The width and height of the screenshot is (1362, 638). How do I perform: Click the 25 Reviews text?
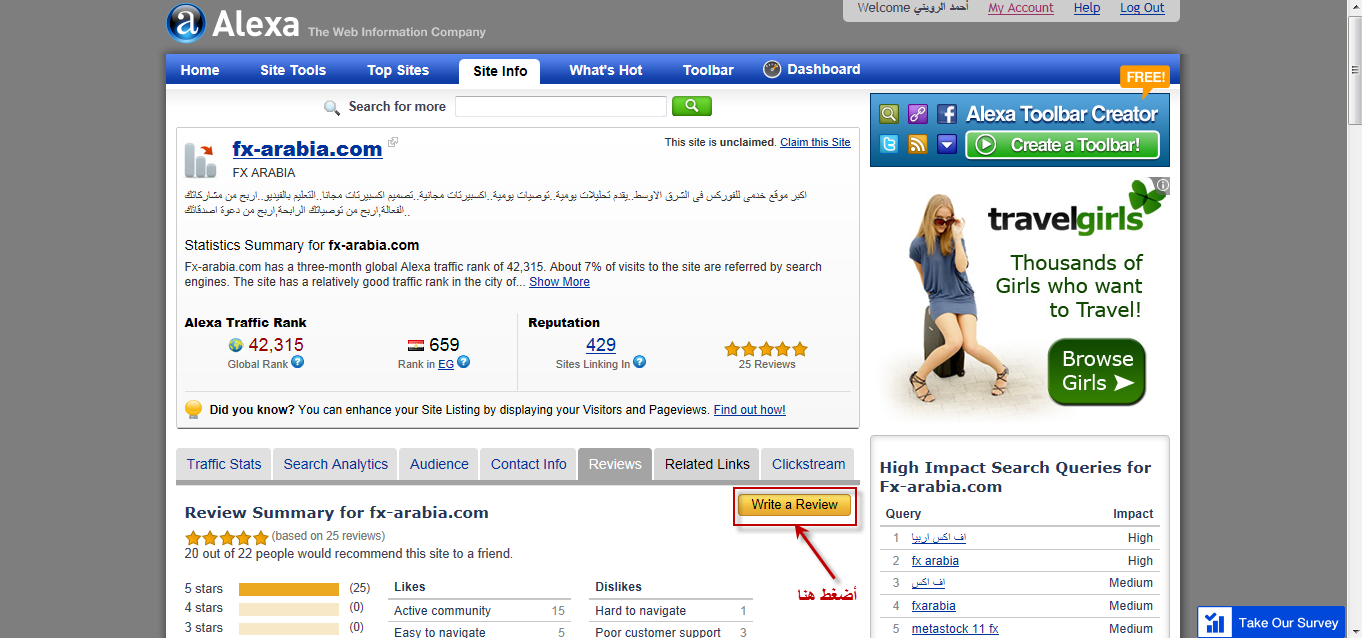pyautogui.click(x=767, y=364)
